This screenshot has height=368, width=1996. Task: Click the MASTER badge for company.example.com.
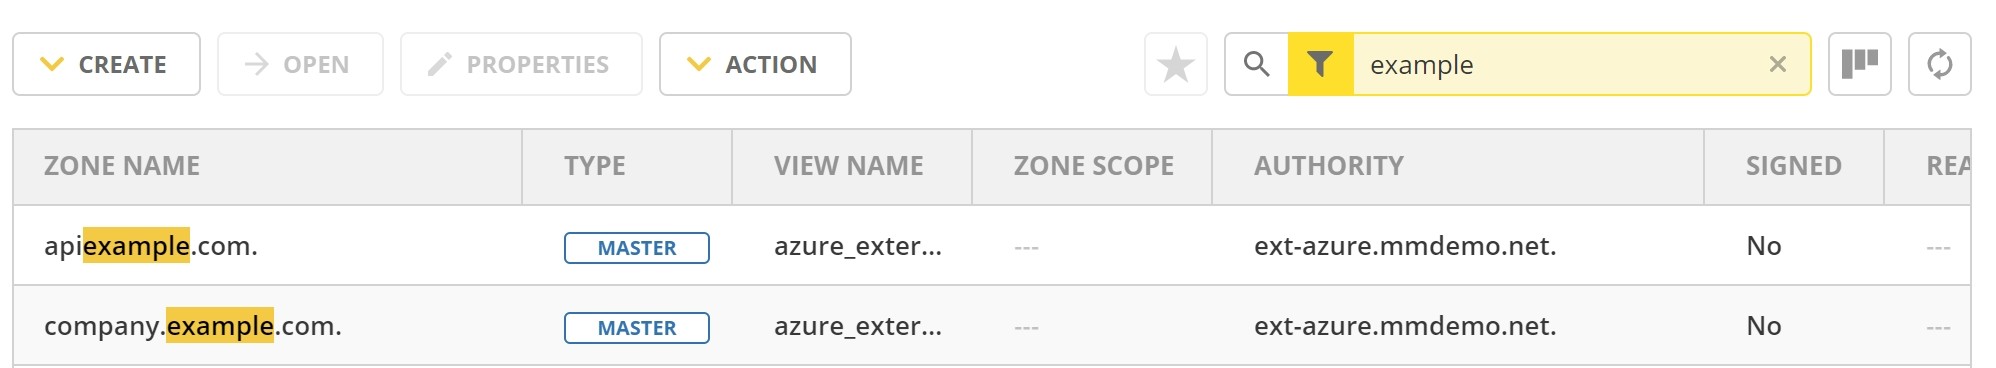pyautogui.click(x=637, y=328)
